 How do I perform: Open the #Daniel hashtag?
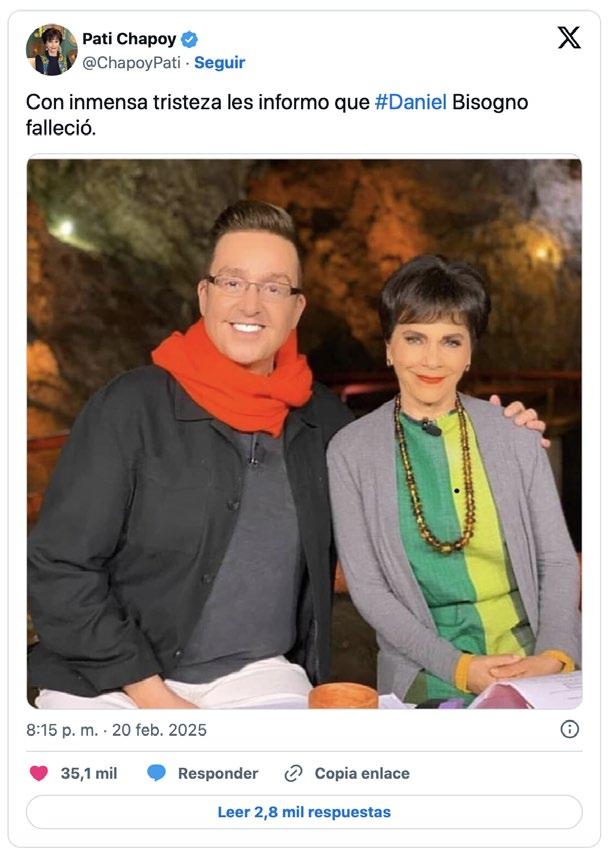pyautogui.click(x=411, y=102)
